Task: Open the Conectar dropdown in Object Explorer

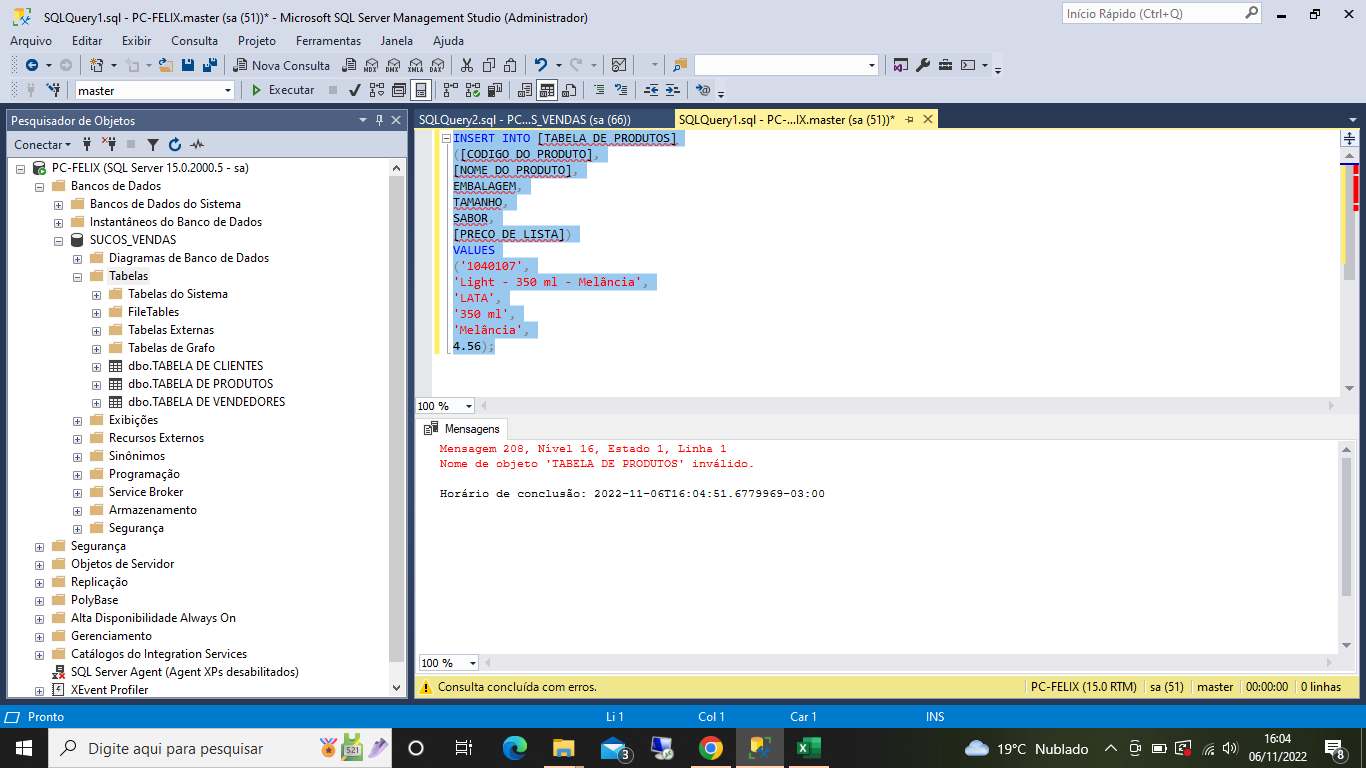Action: (43, 145)
